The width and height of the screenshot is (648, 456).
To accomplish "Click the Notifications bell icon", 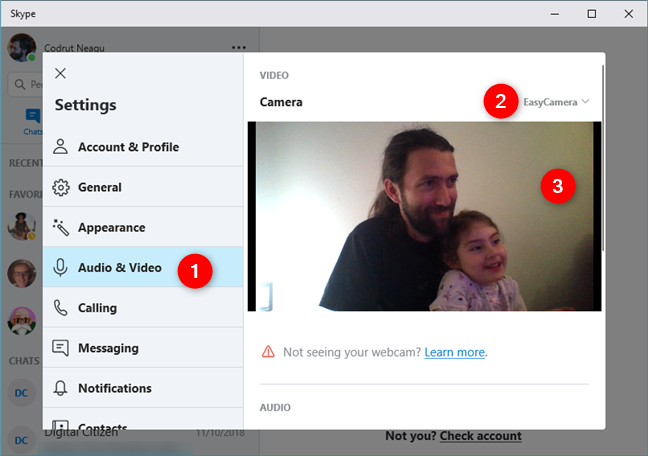I will 61,388.
